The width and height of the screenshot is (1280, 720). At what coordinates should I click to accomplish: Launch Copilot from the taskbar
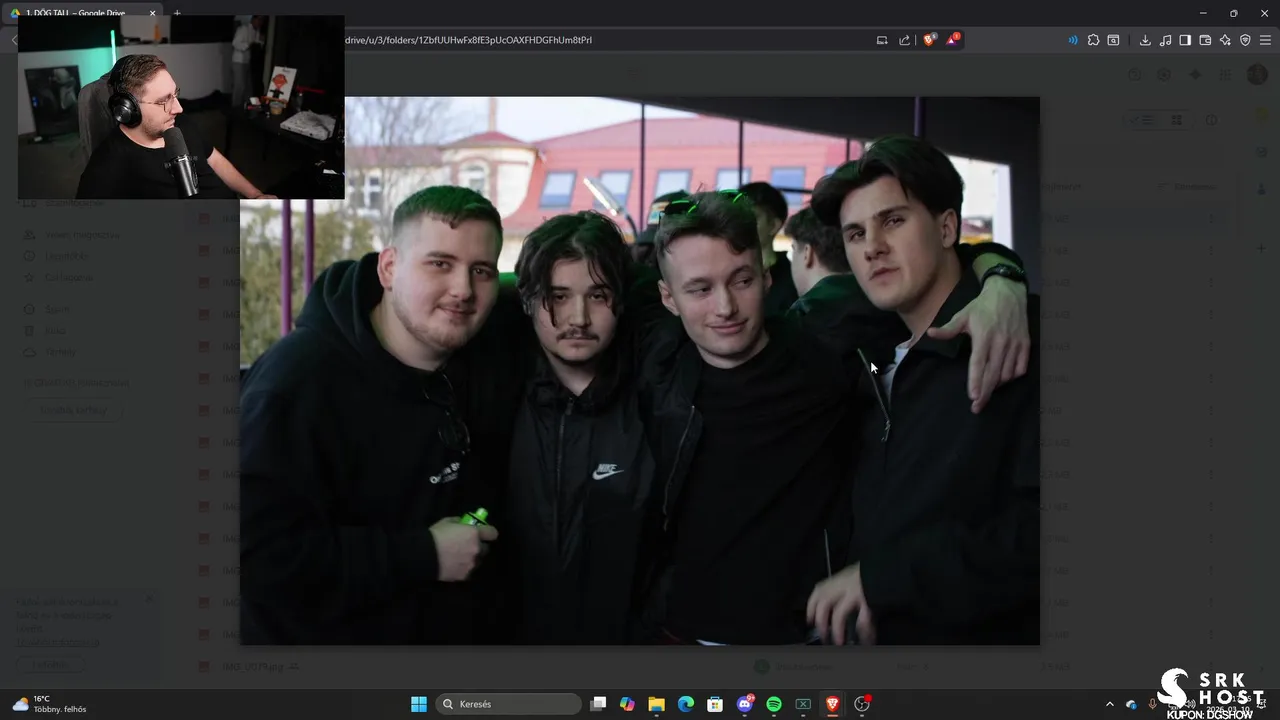(x=627, y=704)
